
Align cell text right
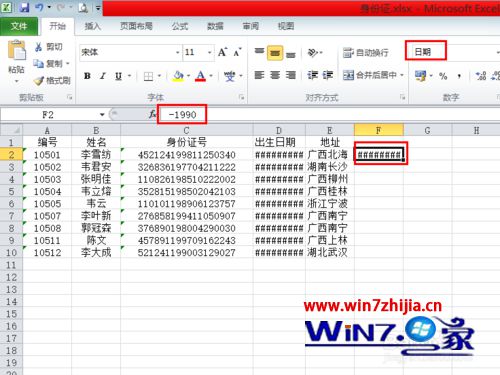click(291, 75)
